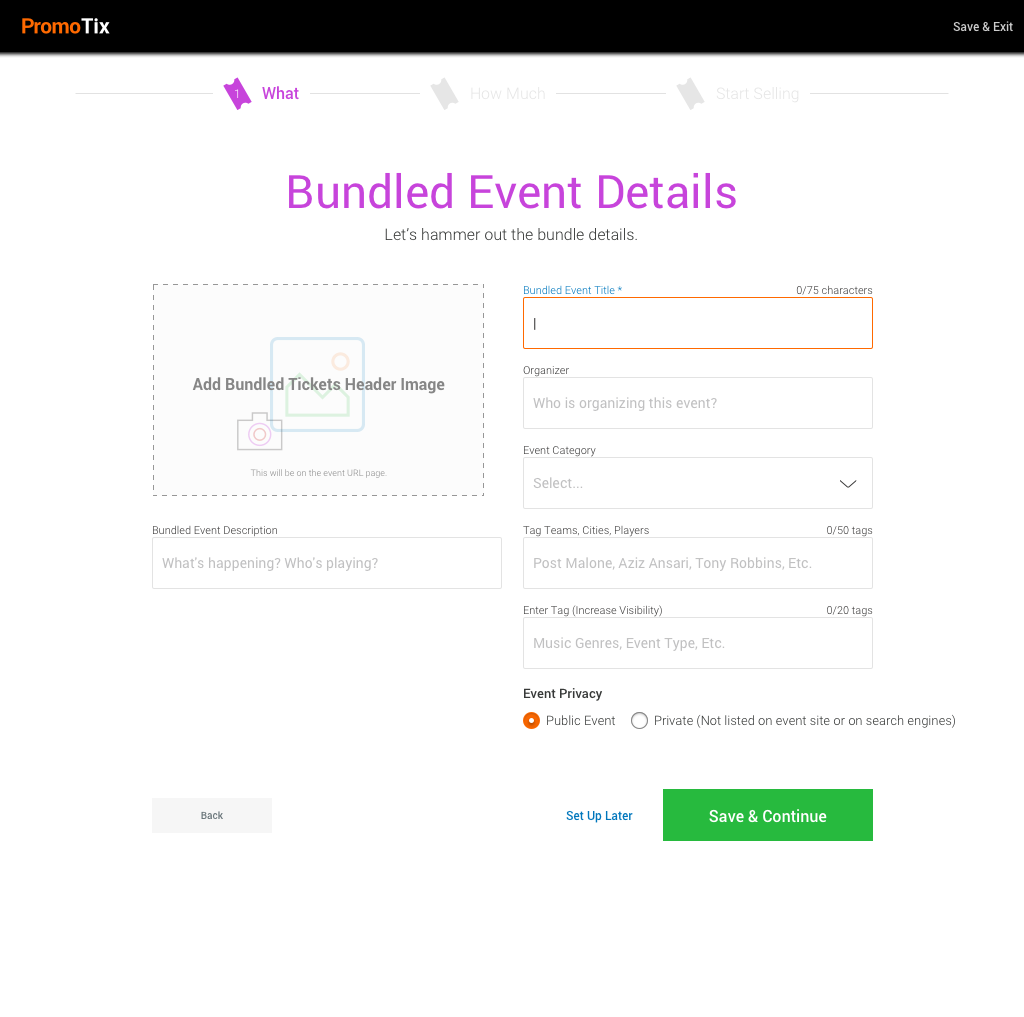Go to the Start Selling step
The width and height of the screenshot is (1024, 1017).
coord(757,93)
